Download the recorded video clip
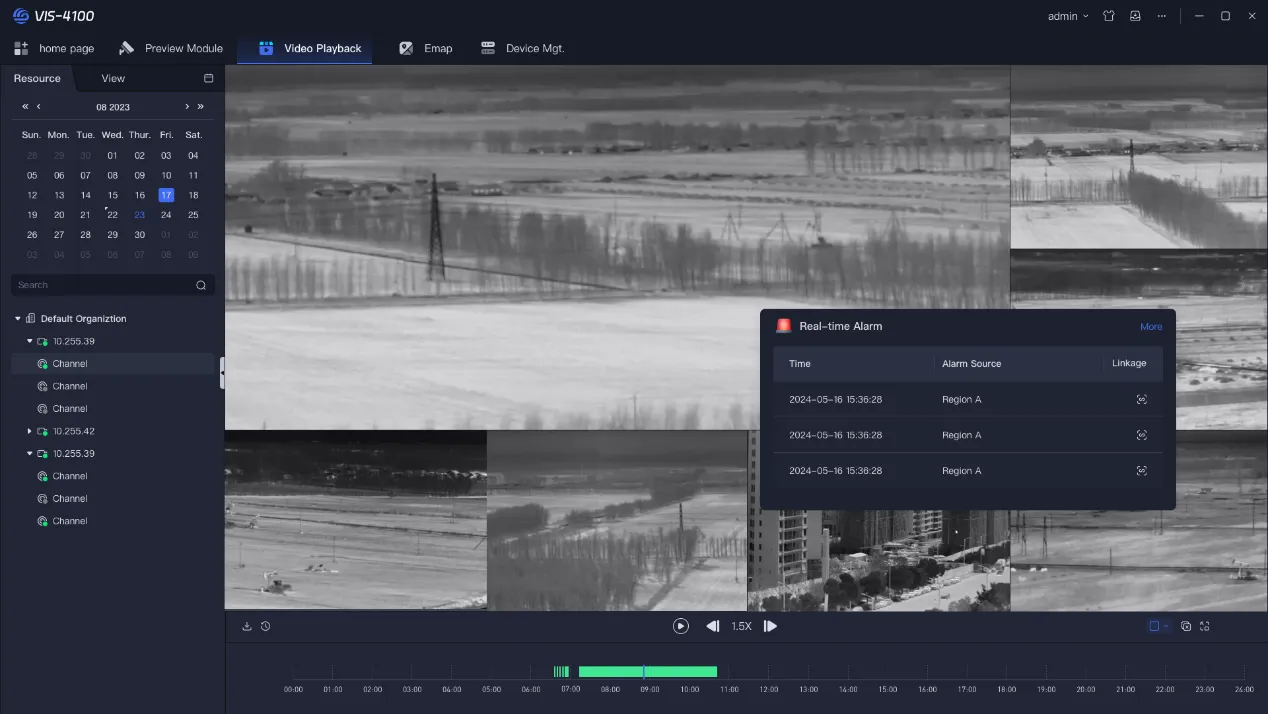Viewport: 1268px width, 714px height. coord(246,625)
